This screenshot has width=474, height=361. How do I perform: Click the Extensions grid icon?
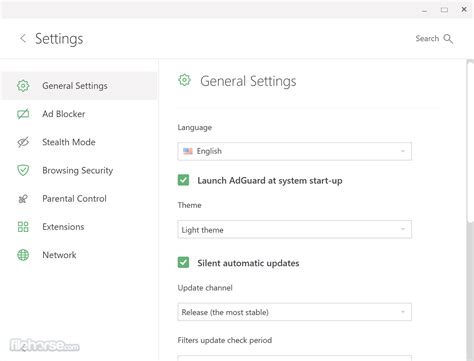(23, 227)
